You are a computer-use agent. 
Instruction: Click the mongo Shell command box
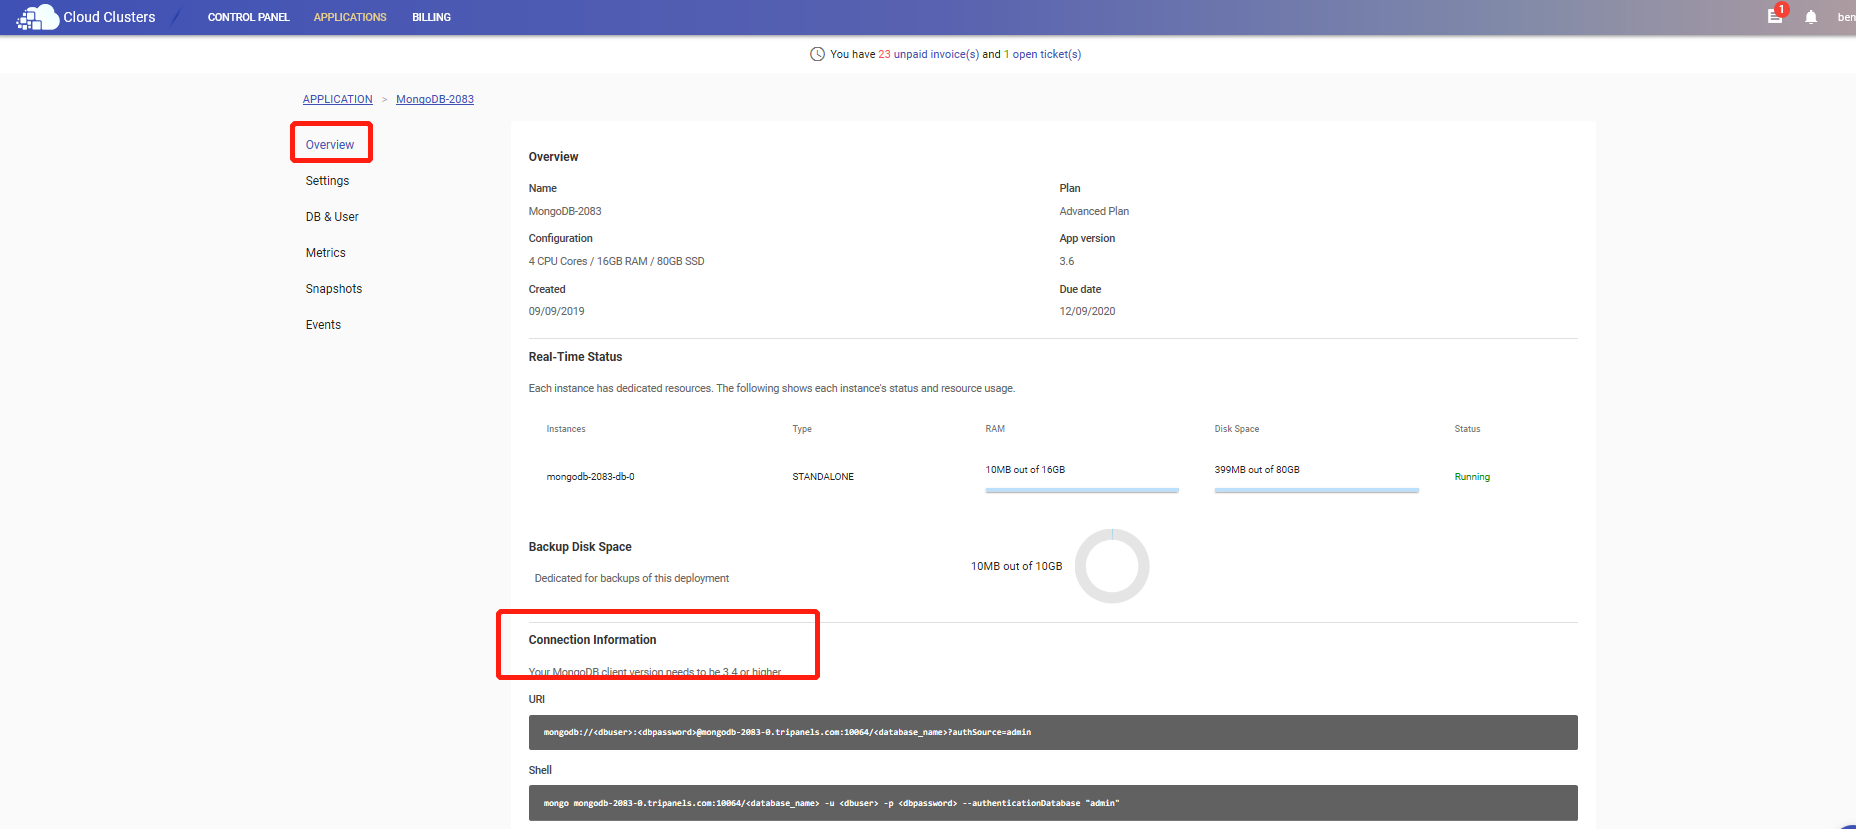point(1053,803)
